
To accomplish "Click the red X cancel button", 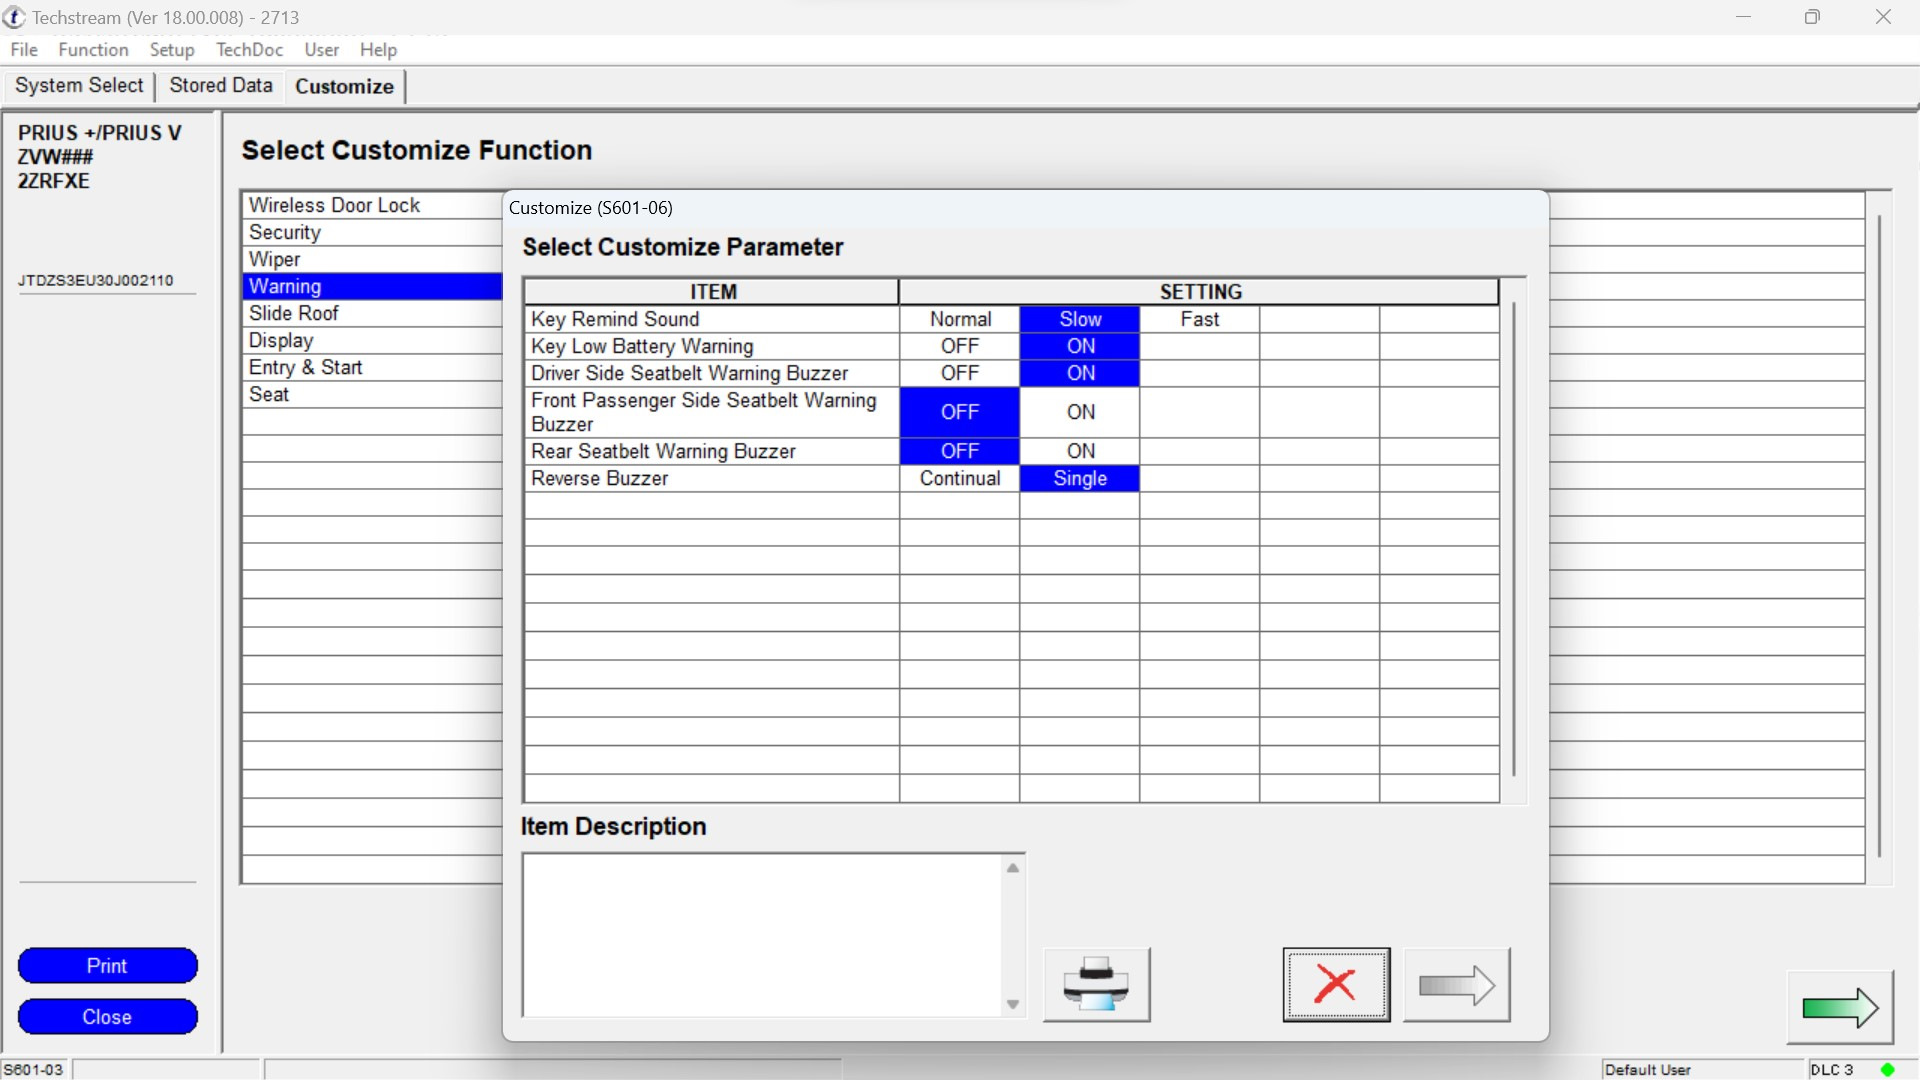I will [1336, 985].
